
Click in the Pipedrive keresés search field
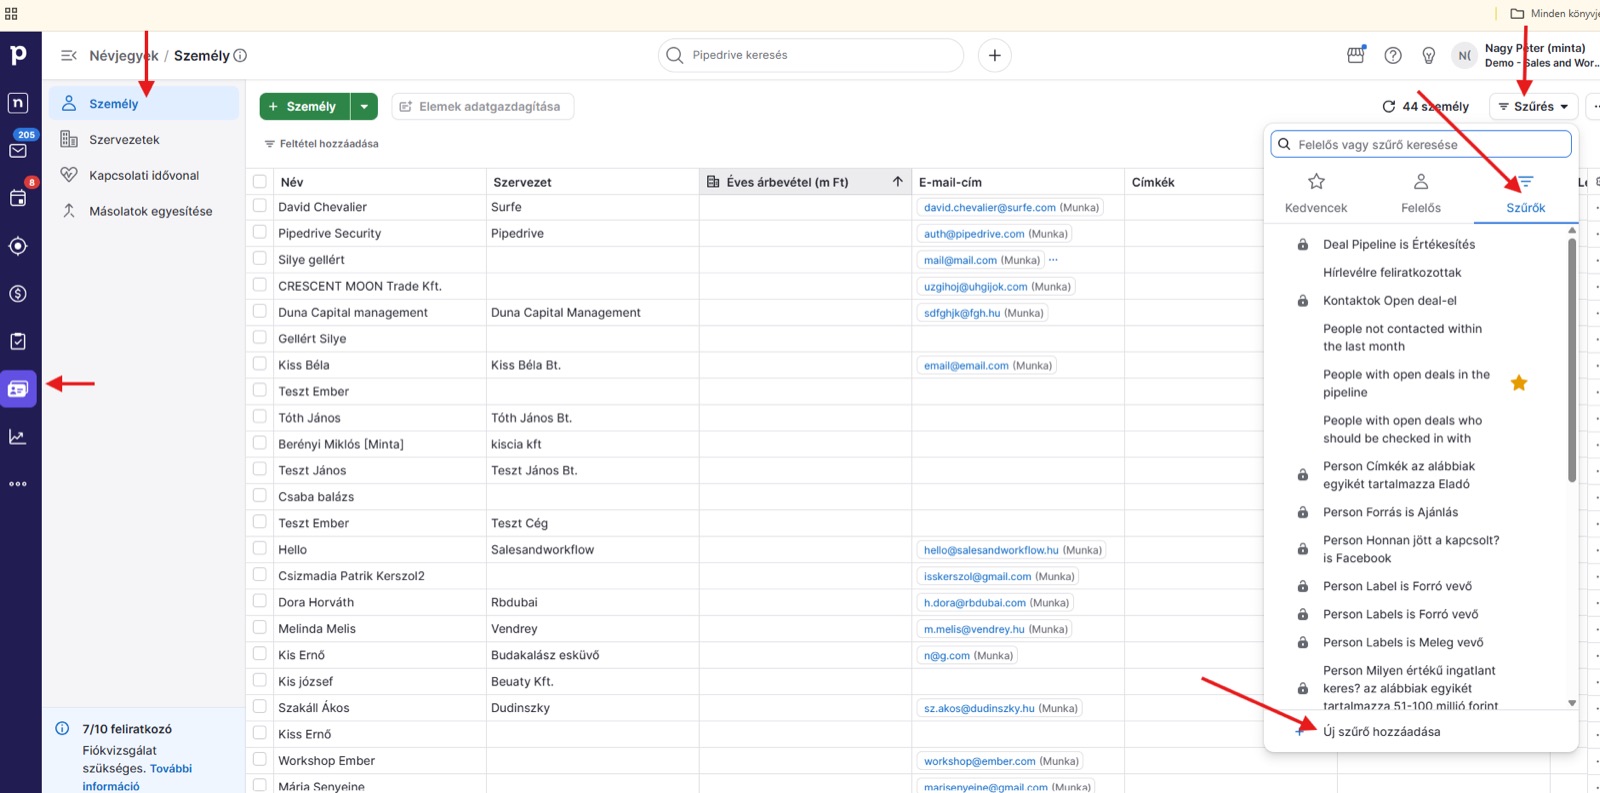tap(810, 55)
